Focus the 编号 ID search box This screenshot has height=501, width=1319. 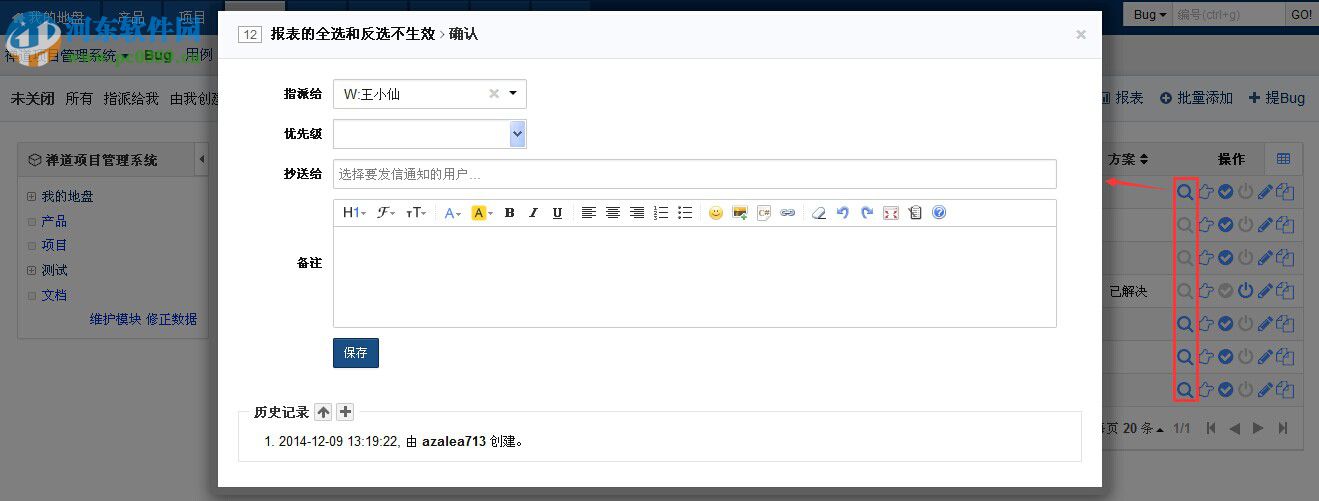pos(1229,14)
